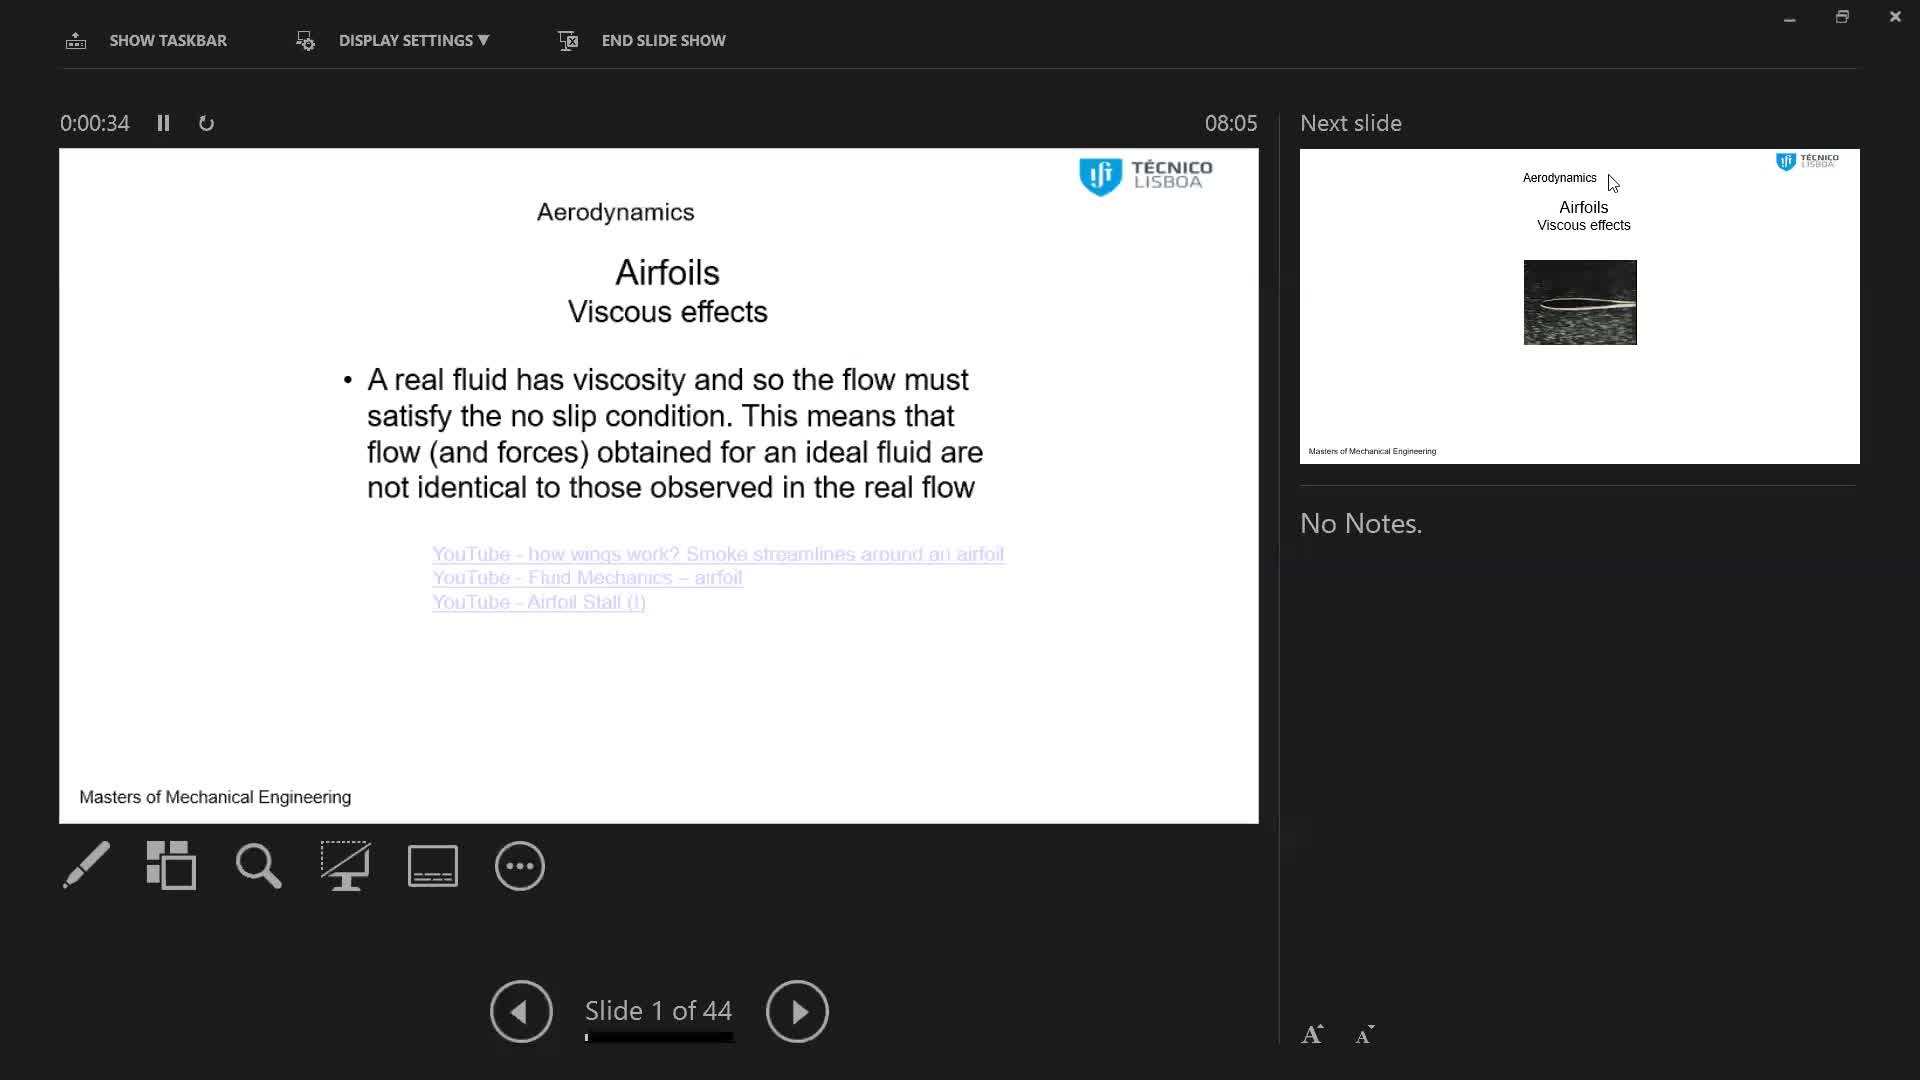Click the Next slide preview thumbnail
1920x1080 pixels.
click(x=1579, y=306)
